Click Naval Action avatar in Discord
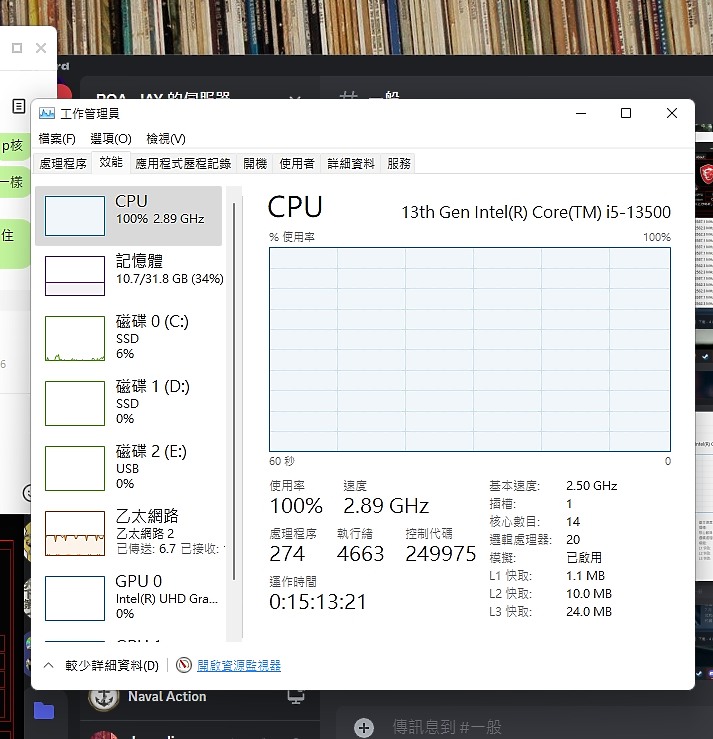This screenshot has height=739, width=713. tap(104, 698)
